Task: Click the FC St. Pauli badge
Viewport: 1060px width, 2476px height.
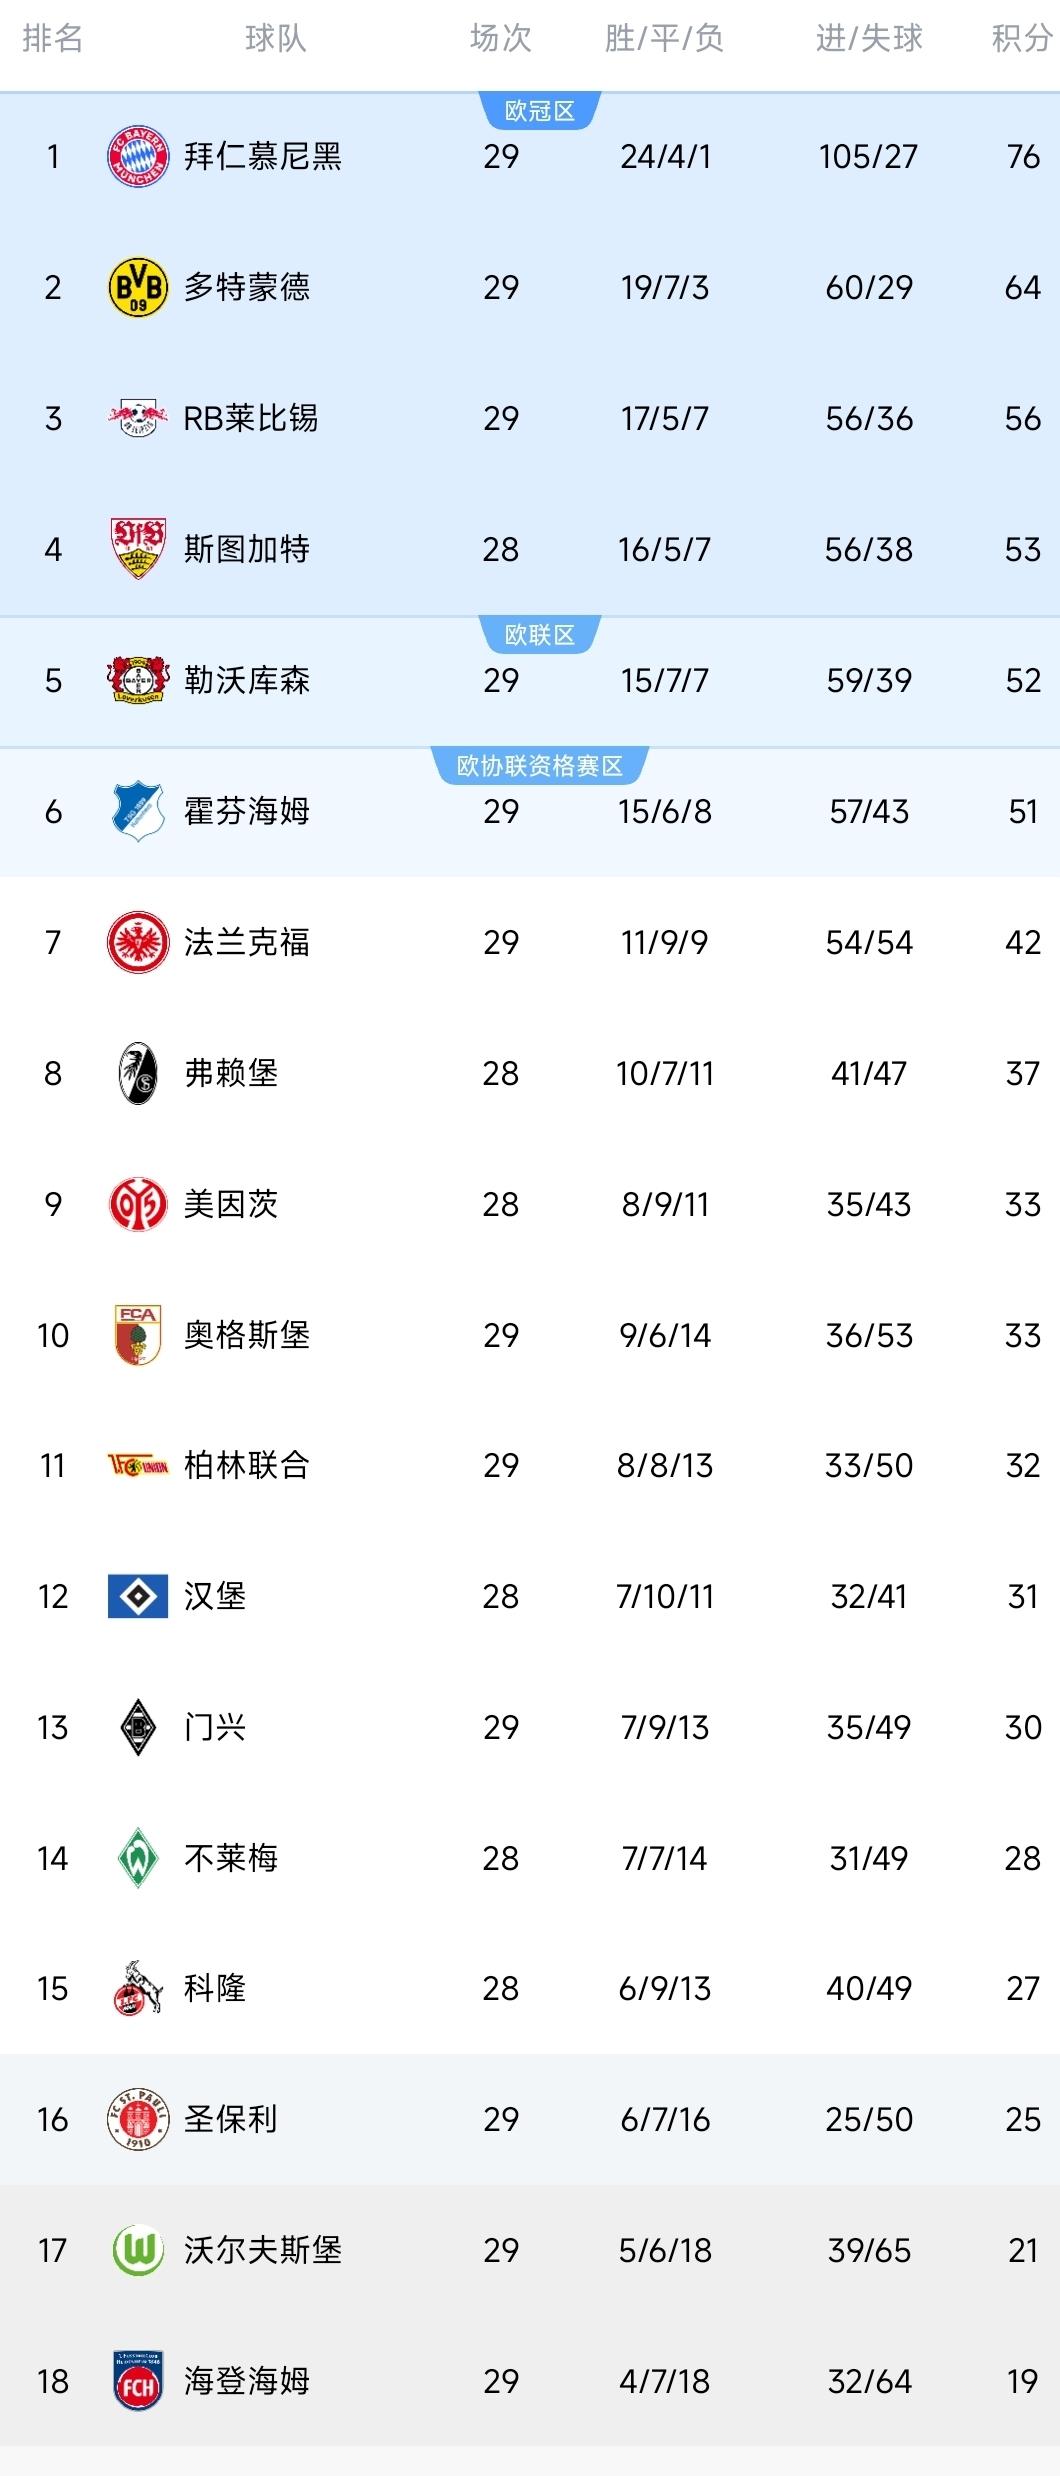Action: click(x=137, y=2120)
